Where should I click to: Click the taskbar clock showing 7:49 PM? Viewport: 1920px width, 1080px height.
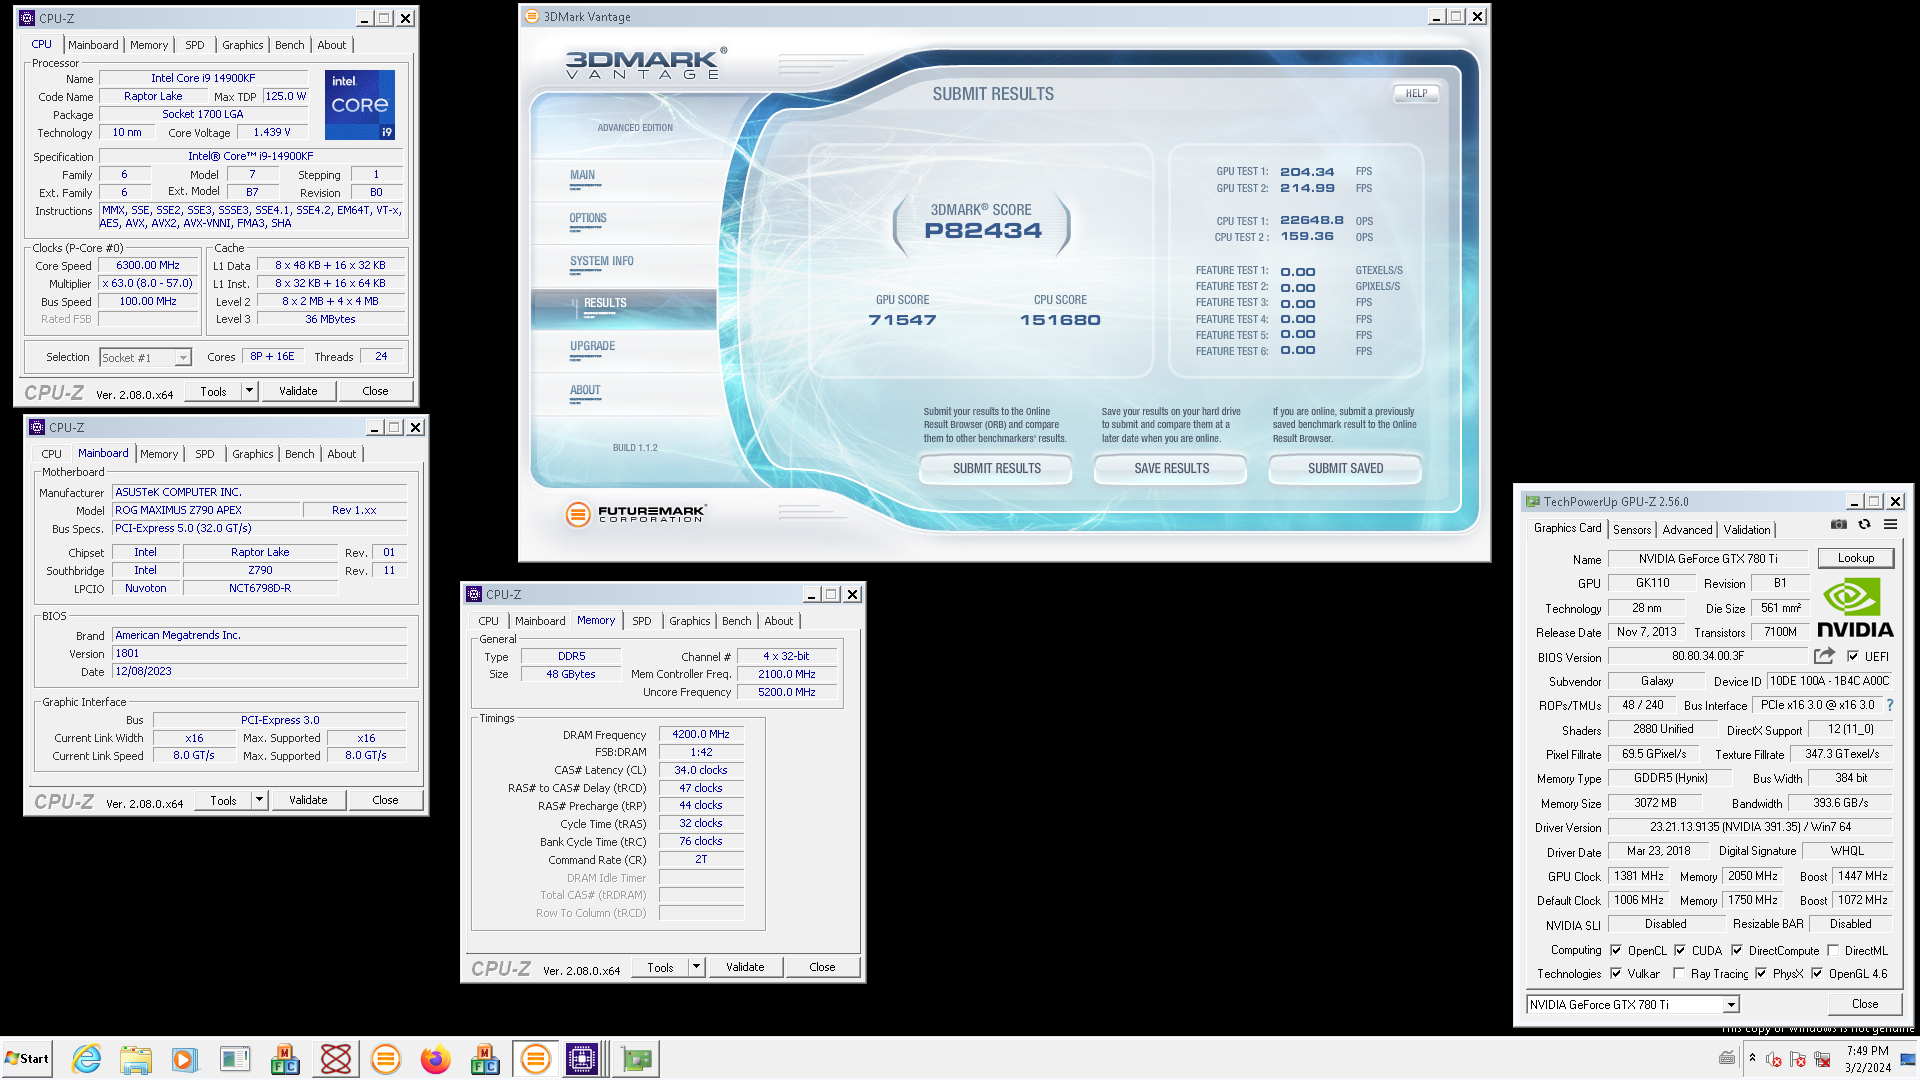1868,1059
